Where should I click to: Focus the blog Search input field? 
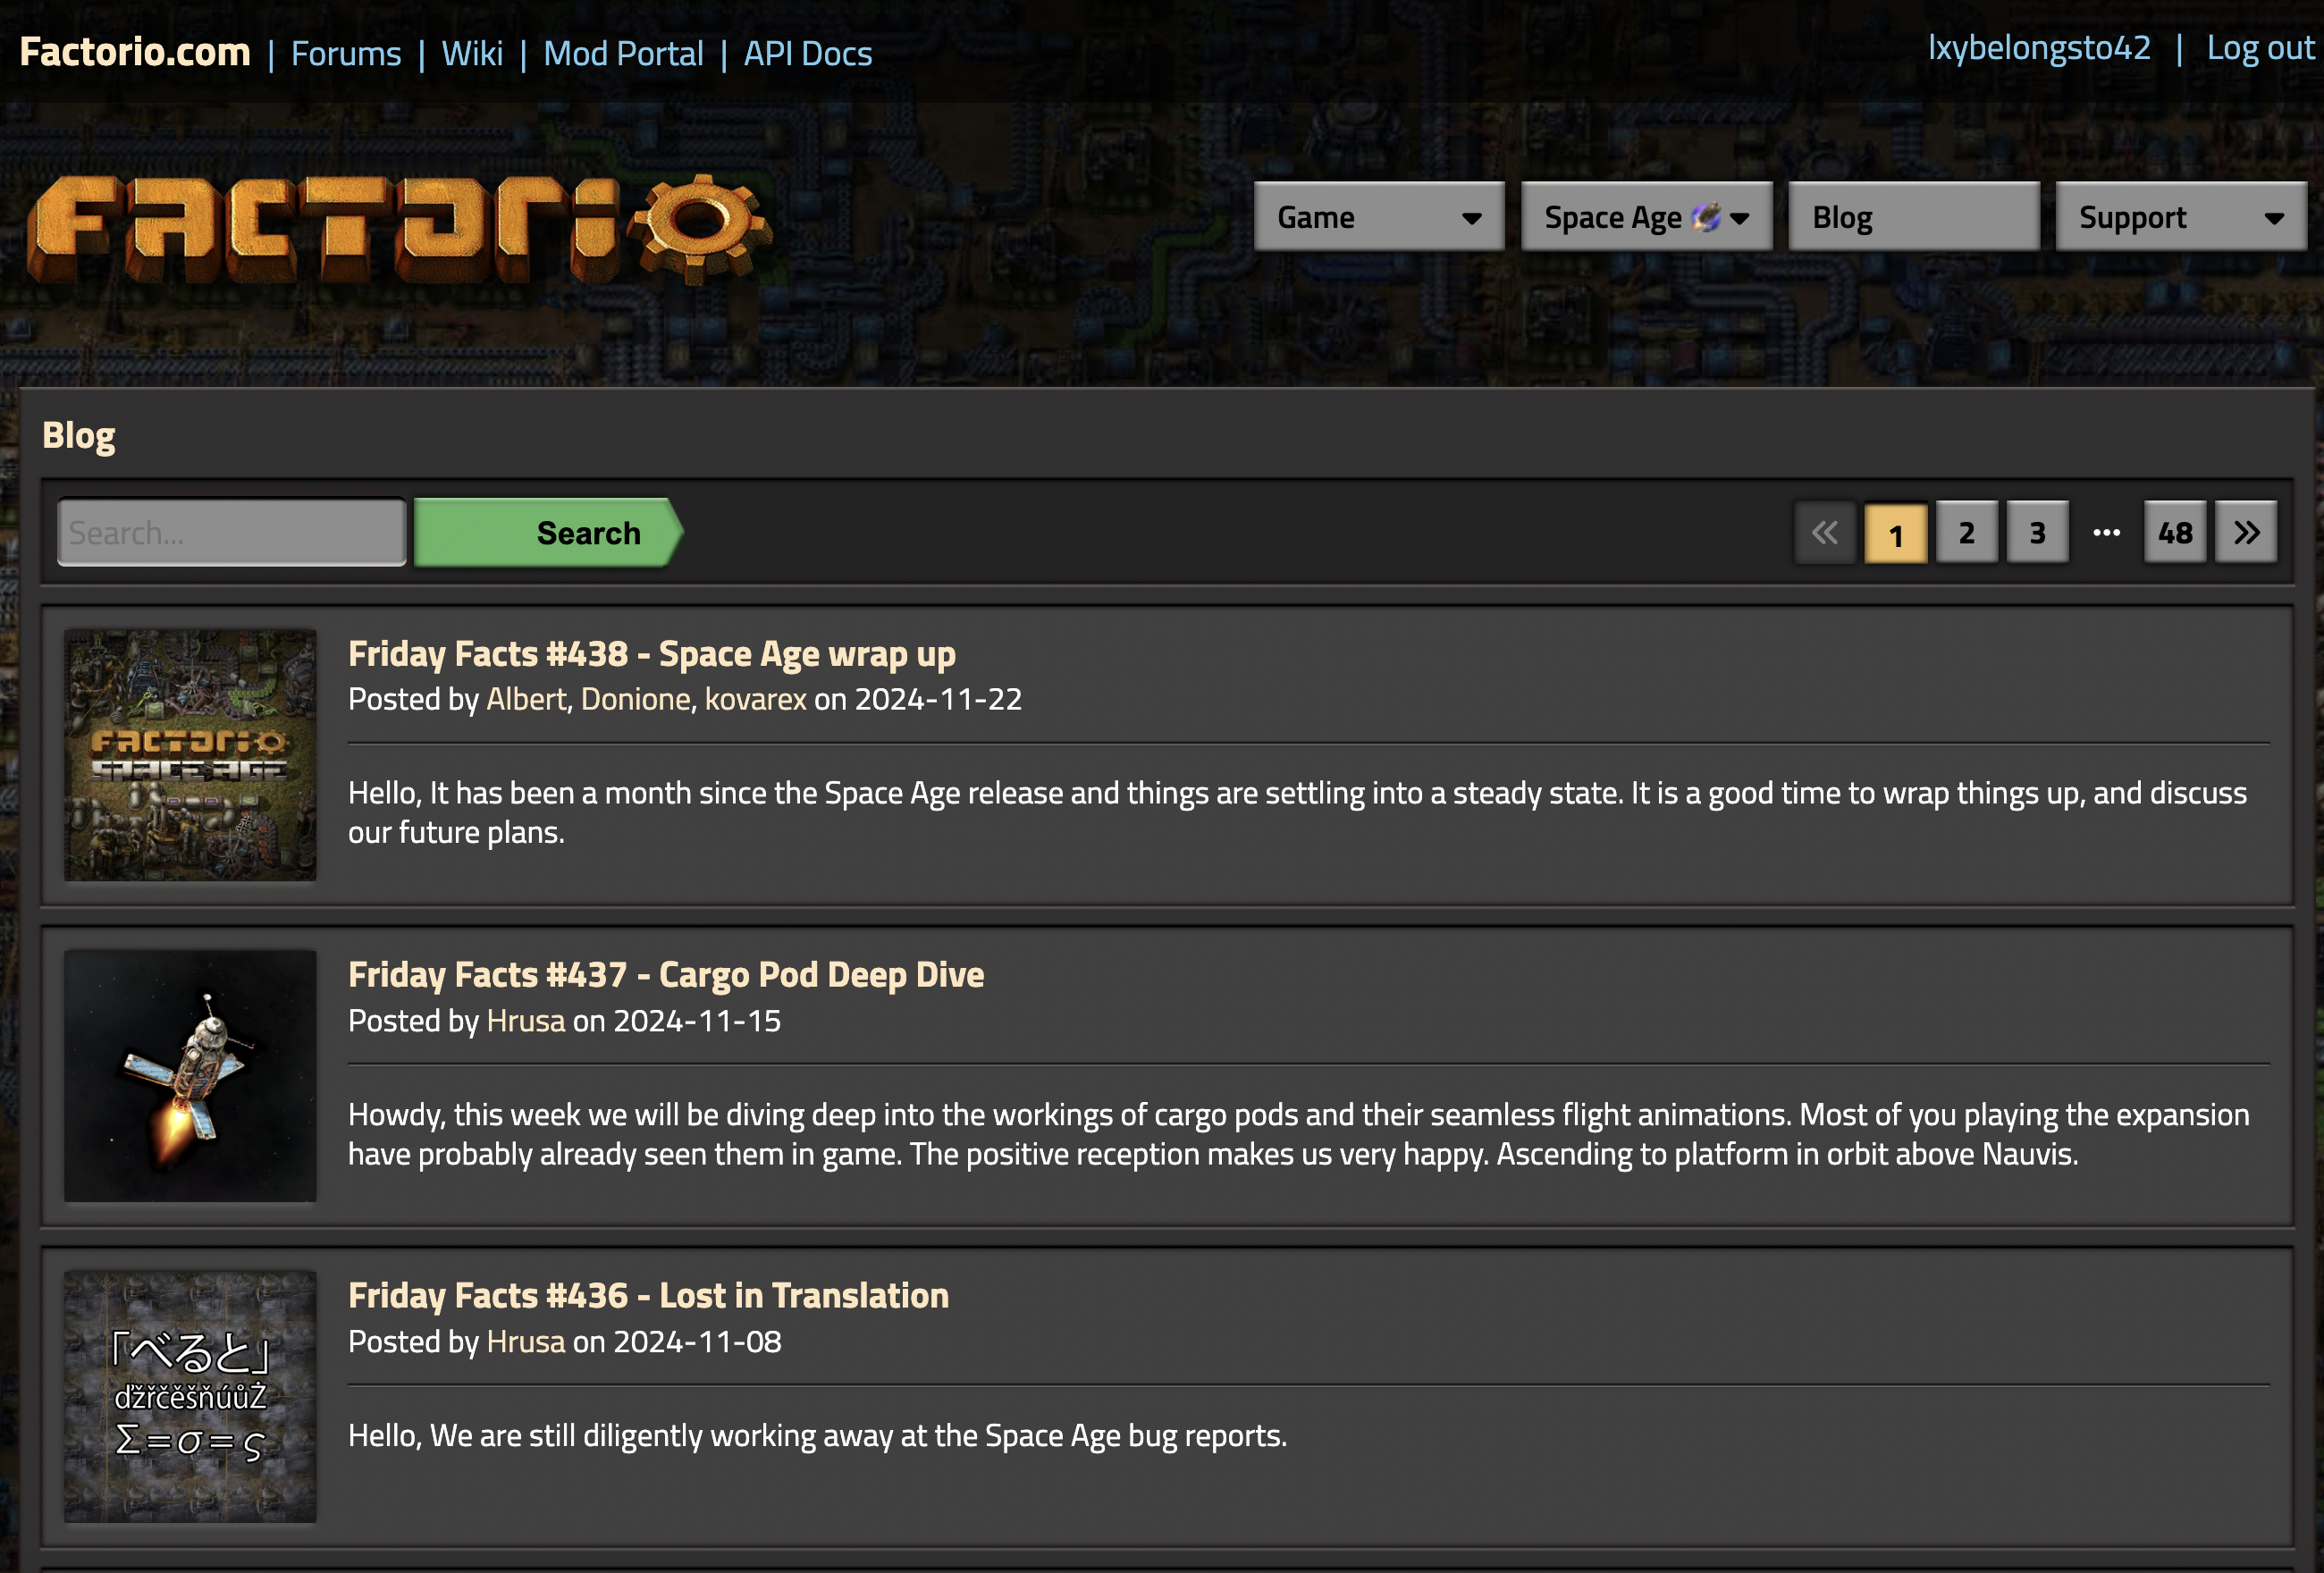(x=232, y=533)
